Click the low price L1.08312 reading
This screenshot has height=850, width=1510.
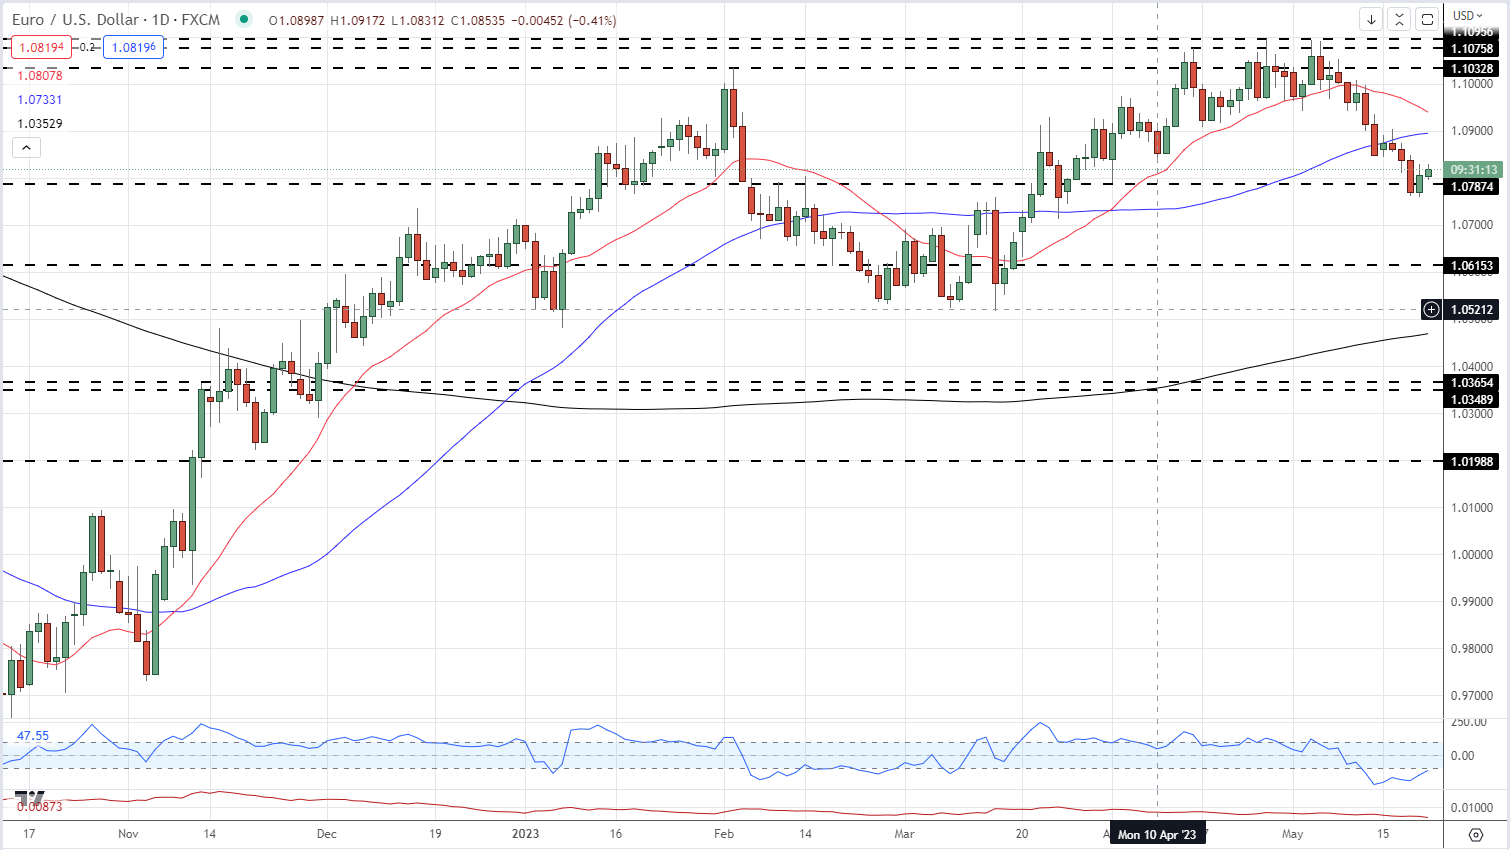coord(418,20)
